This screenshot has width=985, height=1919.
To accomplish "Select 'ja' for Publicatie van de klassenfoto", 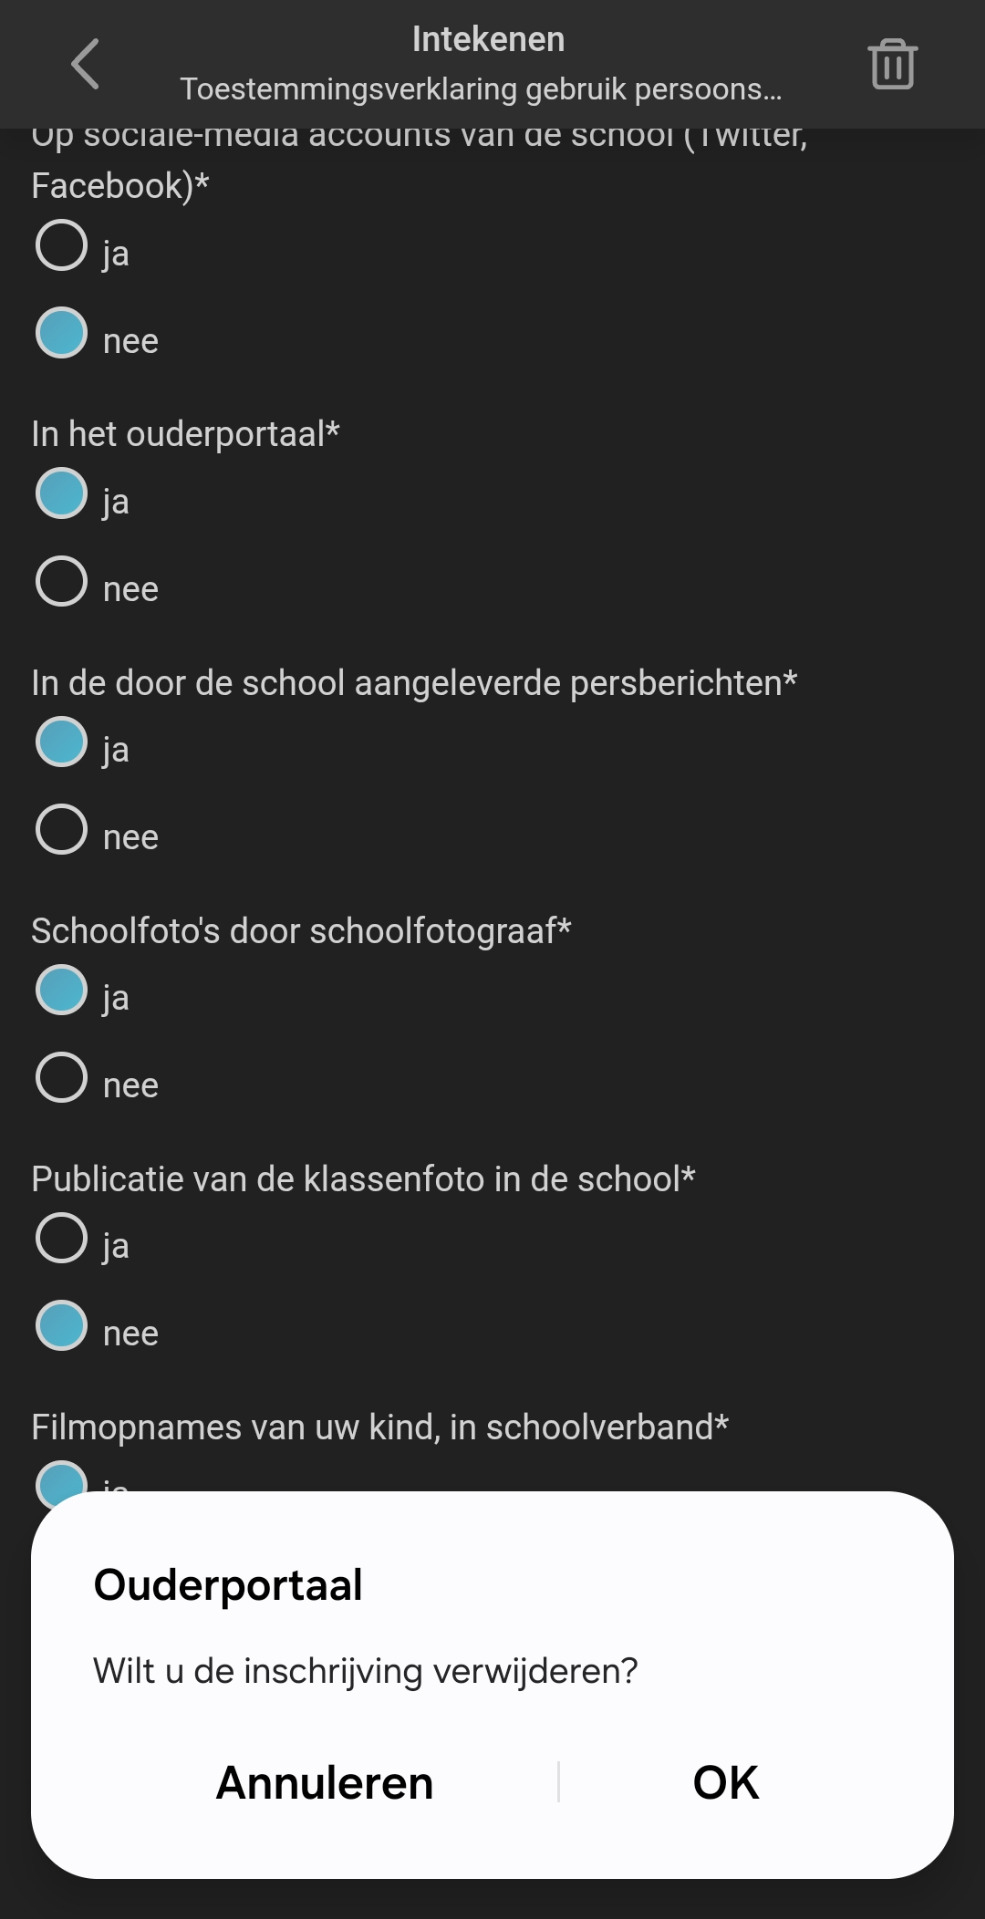I will point(62,1238).
